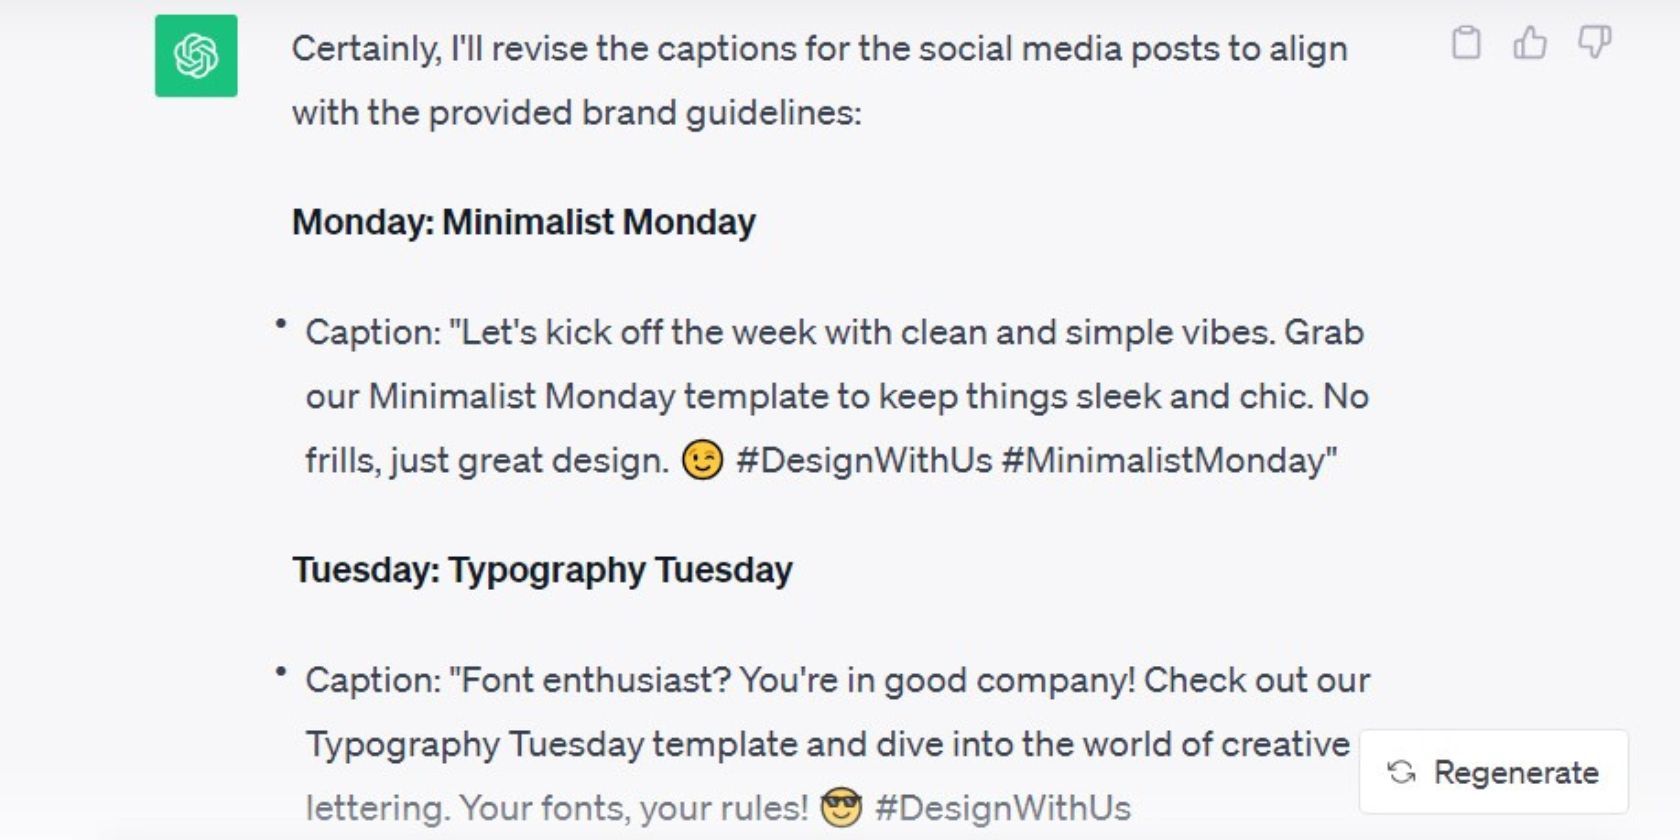Image resolution: width=1680 pixels, height=840 pixels.
Task: Click #DesignWithUs in the Monday caption
Action: (x=864, y=460)
